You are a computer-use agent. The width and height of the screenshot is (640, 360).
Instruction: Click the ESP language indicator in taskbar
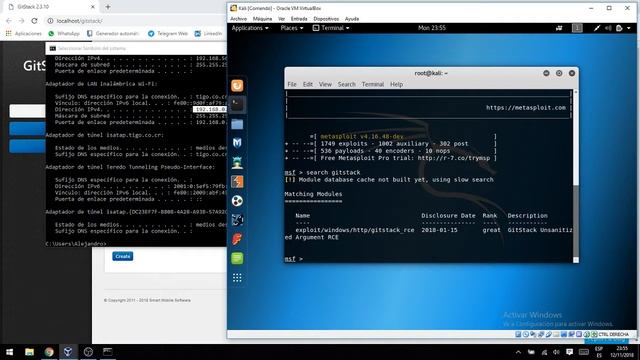(599, 352)
